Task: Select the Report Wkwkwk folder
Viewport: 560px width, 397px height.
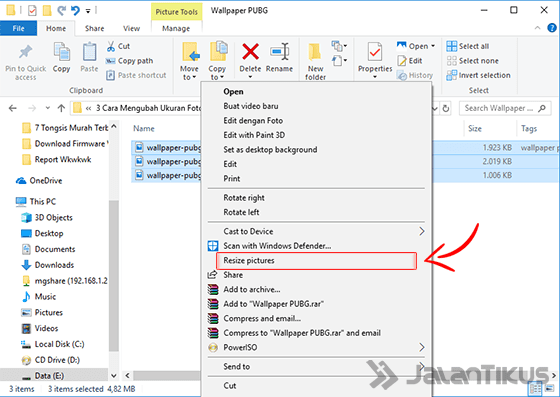Action: tap(56, 160)
